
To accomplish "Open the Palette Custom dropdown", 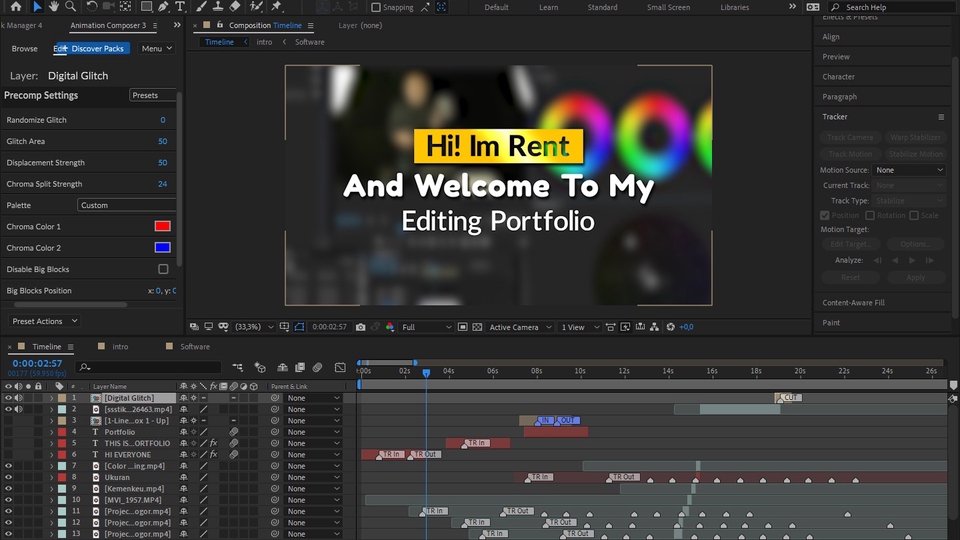I will pos(126,205).
